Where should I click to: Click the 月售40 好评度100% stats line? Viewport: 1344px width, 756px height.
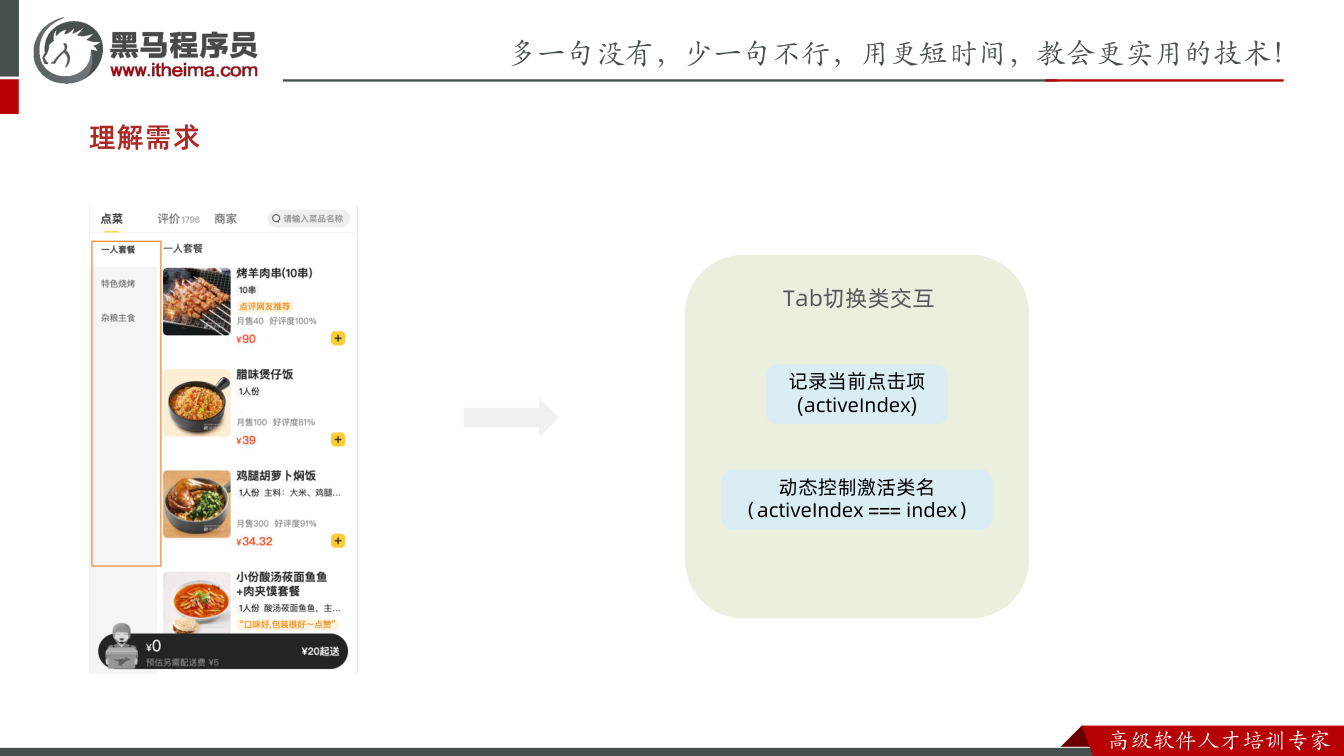276,321
